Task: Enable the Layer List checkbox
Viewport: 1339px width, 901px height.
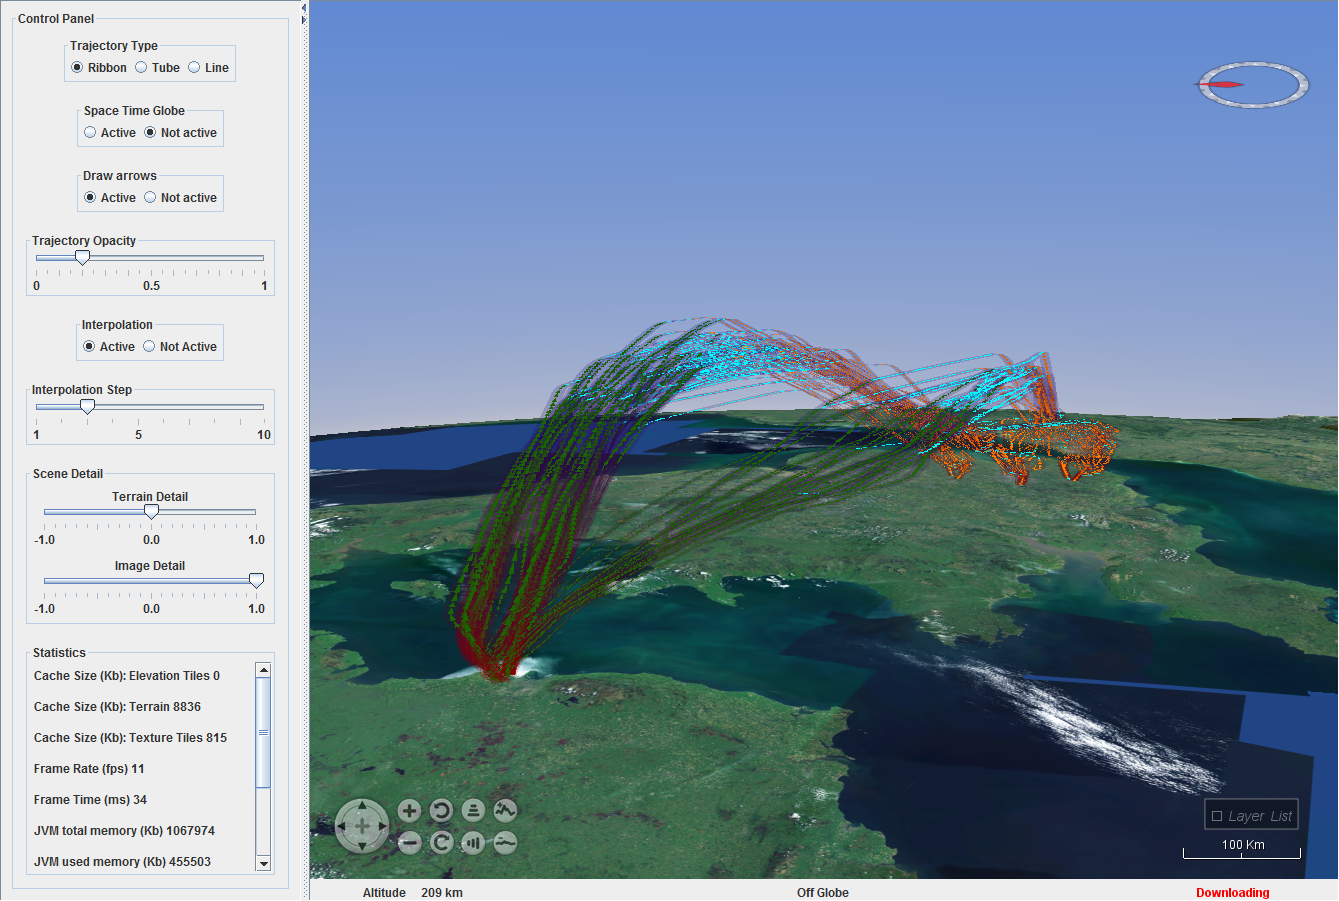Action: click(x=1217, y=816)
